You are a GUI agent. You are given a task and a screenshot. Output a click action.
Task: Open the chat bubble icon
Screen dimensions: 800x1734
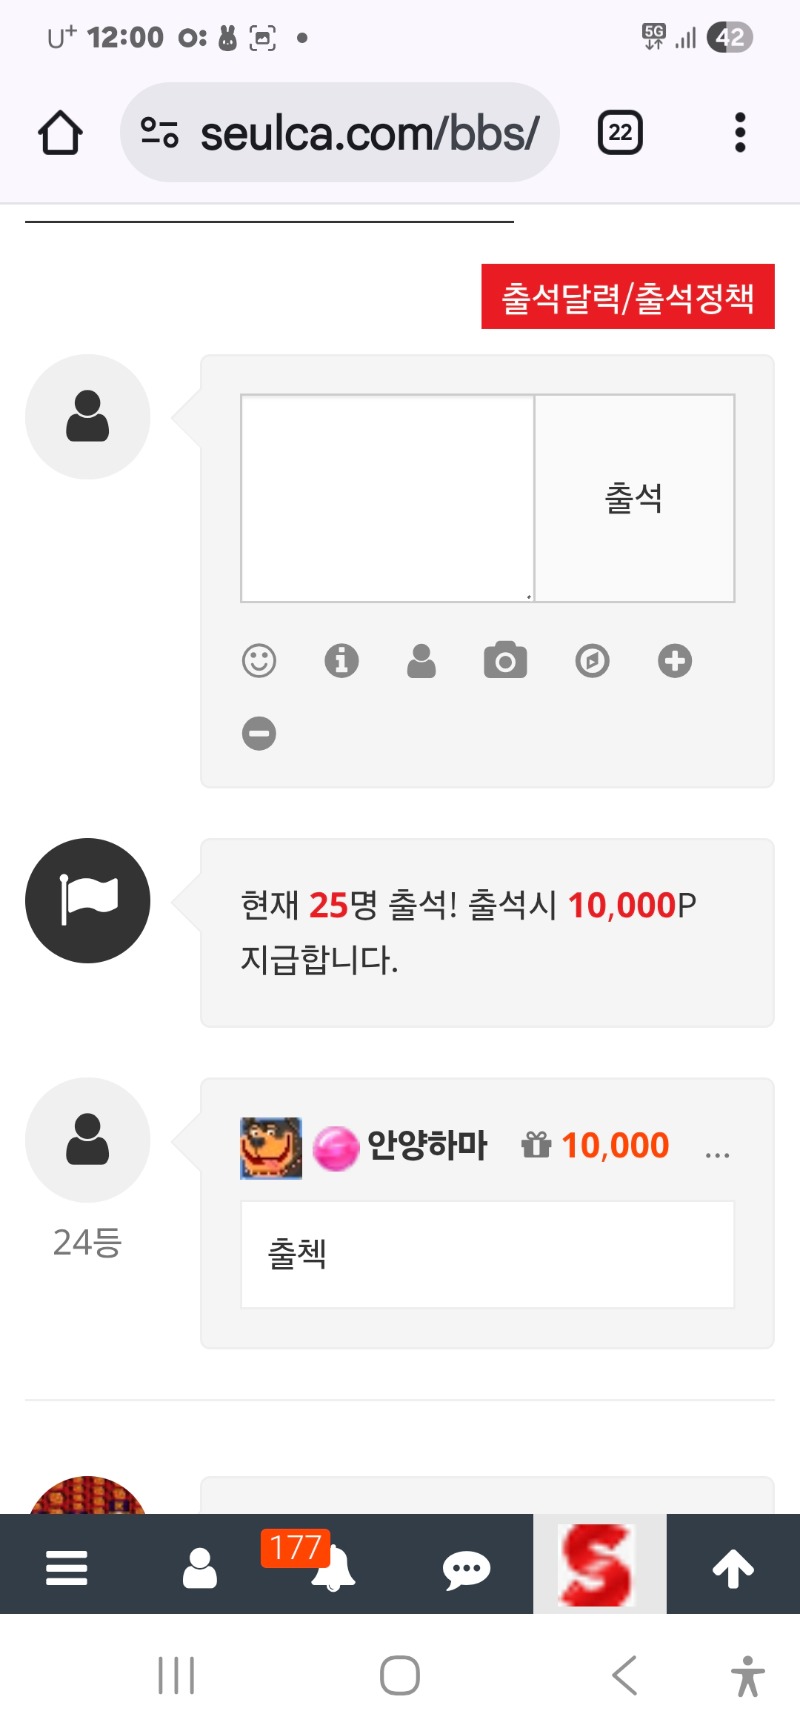click(466, 1569)
